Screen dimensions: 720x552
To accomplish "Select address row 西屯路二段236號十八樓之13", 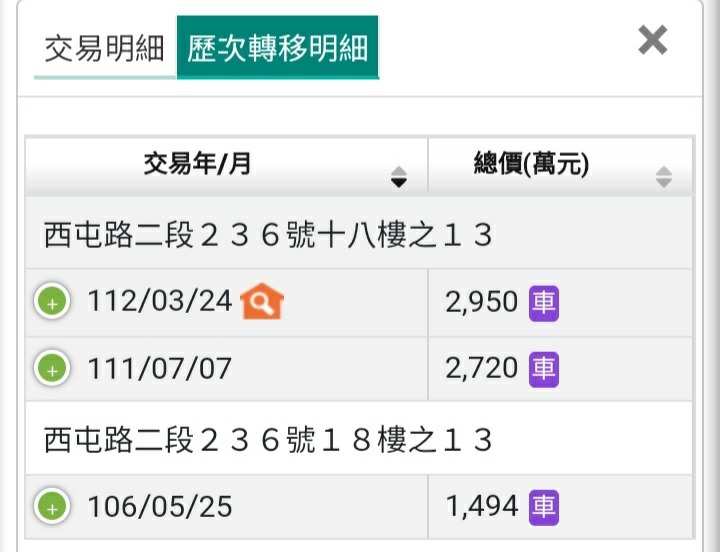I will click(359, 233).
